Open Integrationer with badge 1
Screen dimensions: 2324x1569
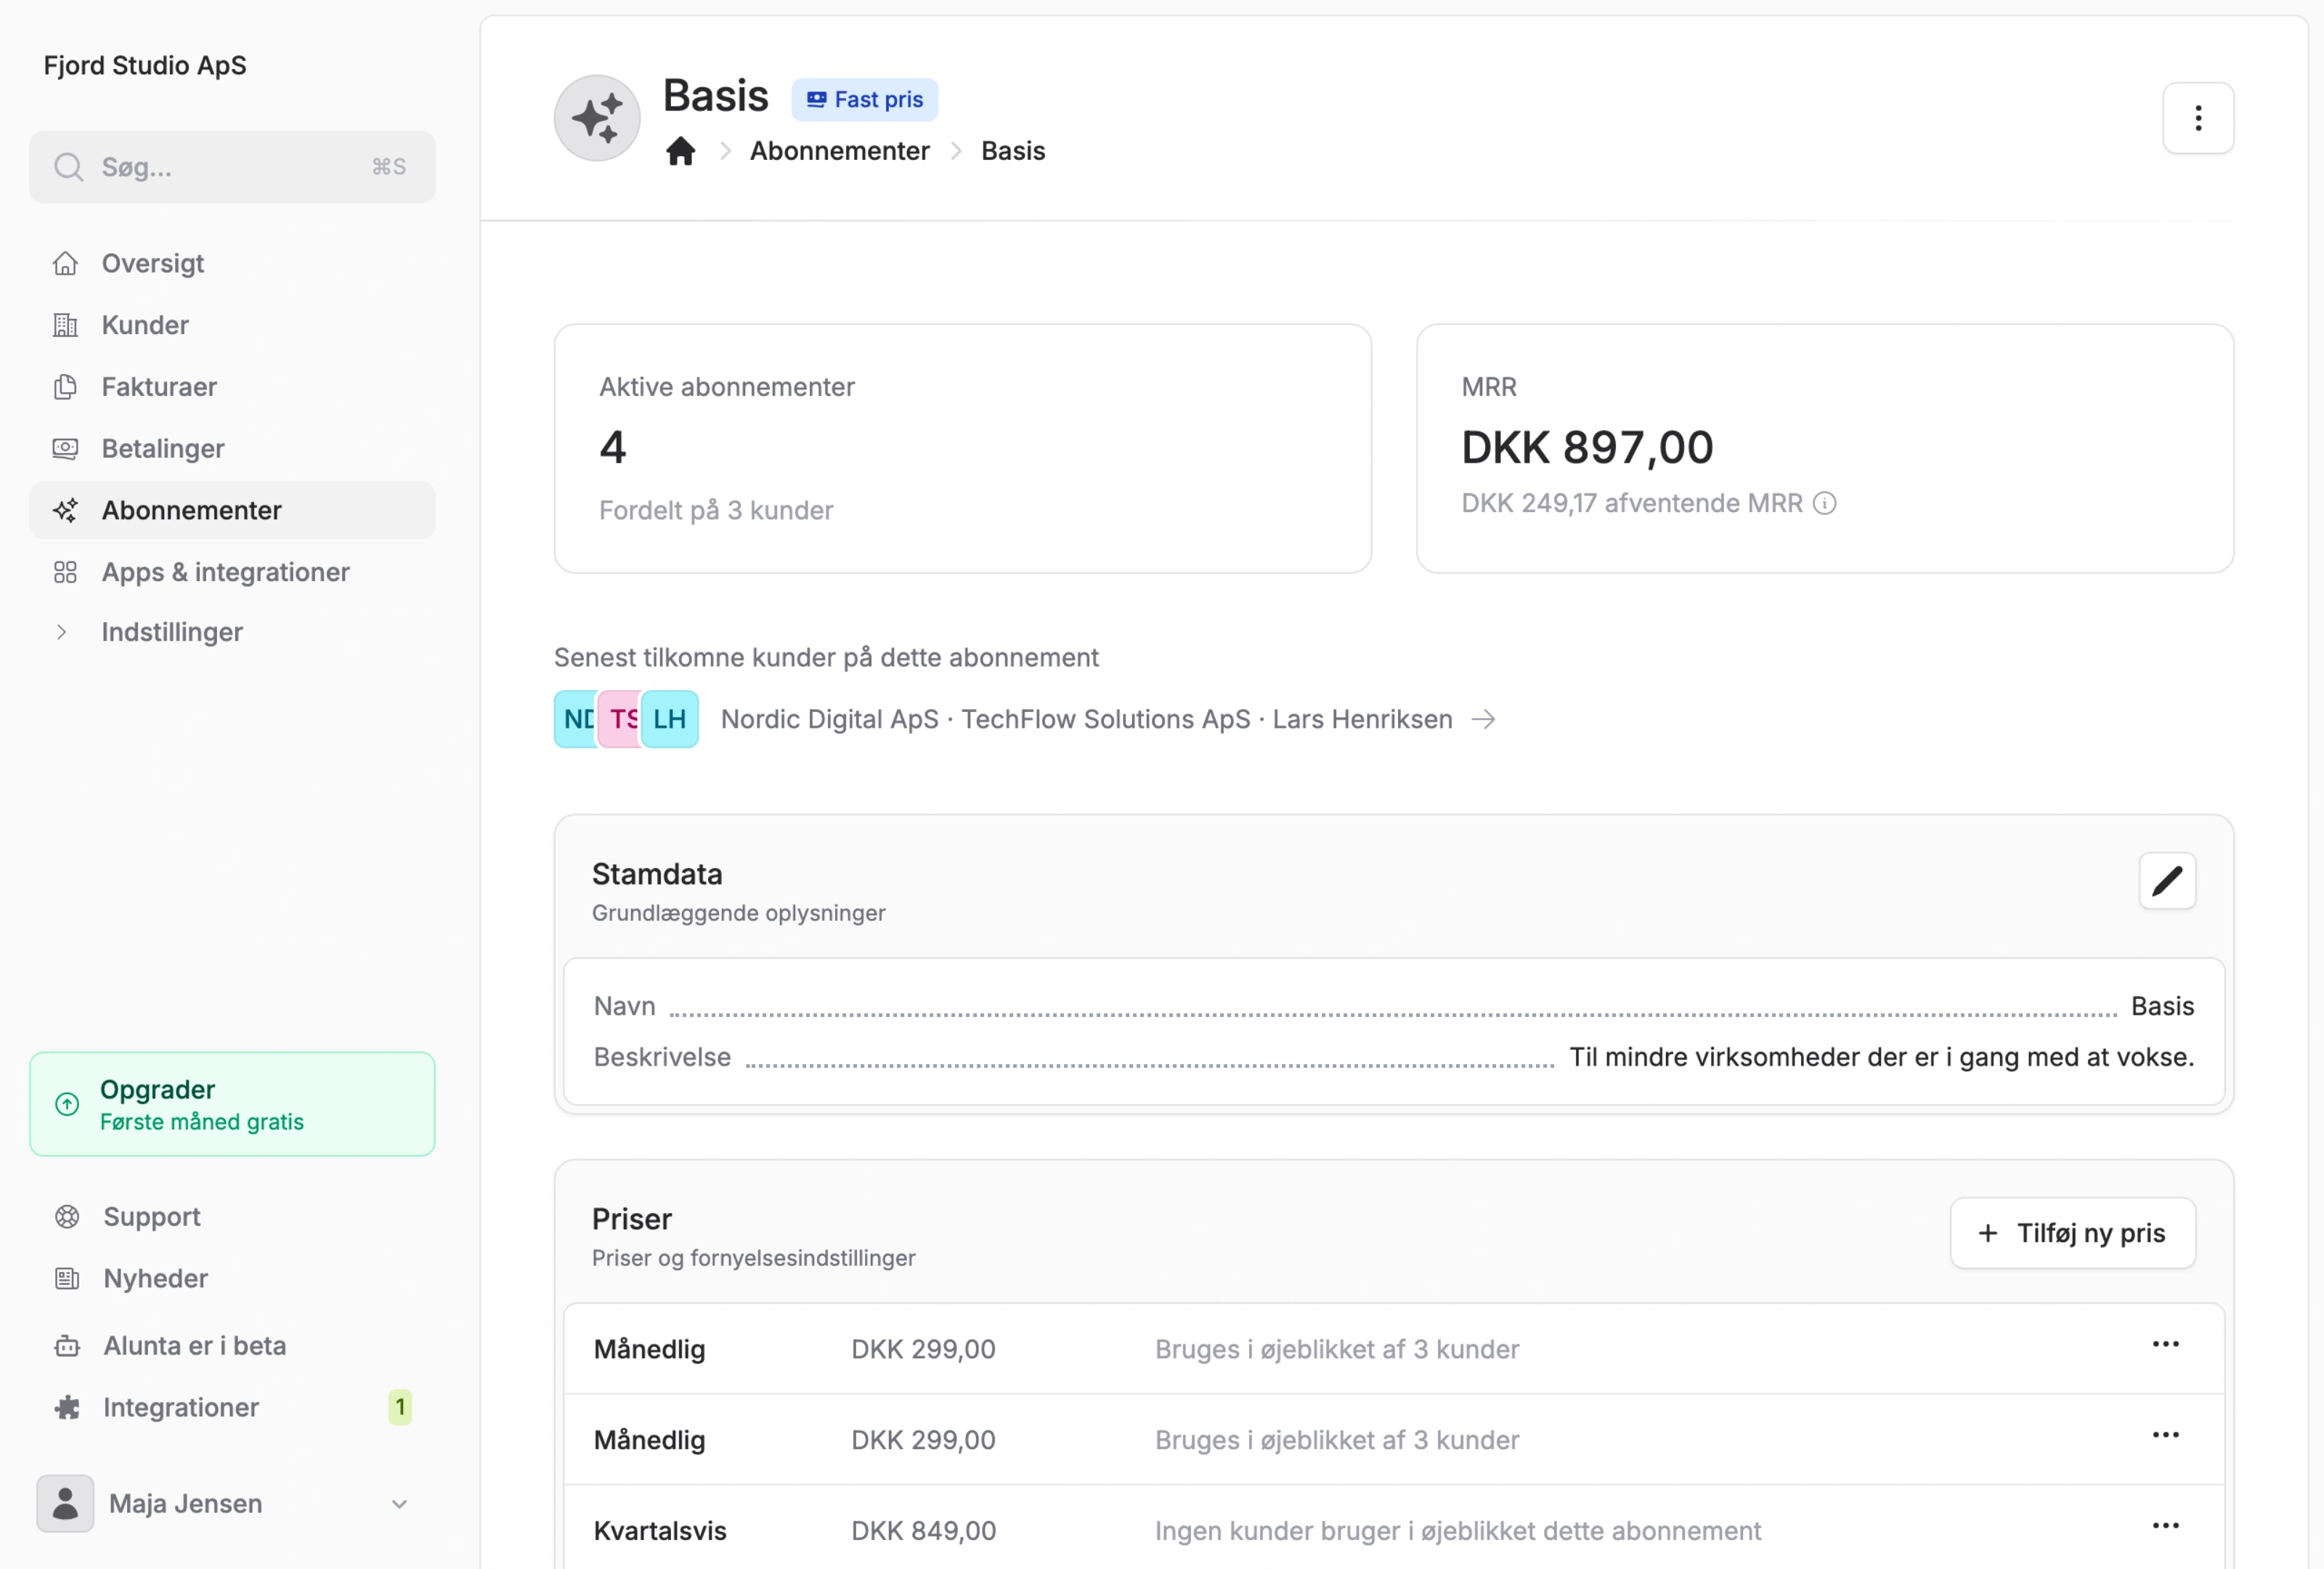coord(232,1408)
